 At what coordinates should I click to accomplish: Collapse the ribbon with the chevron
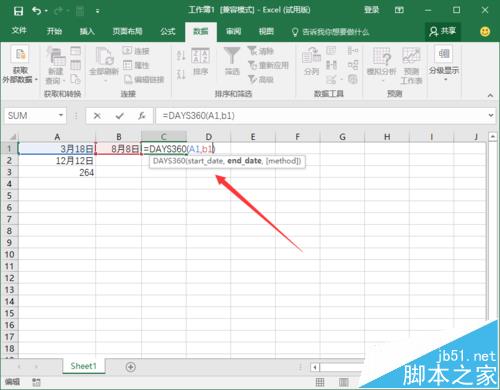click(490, 95)
